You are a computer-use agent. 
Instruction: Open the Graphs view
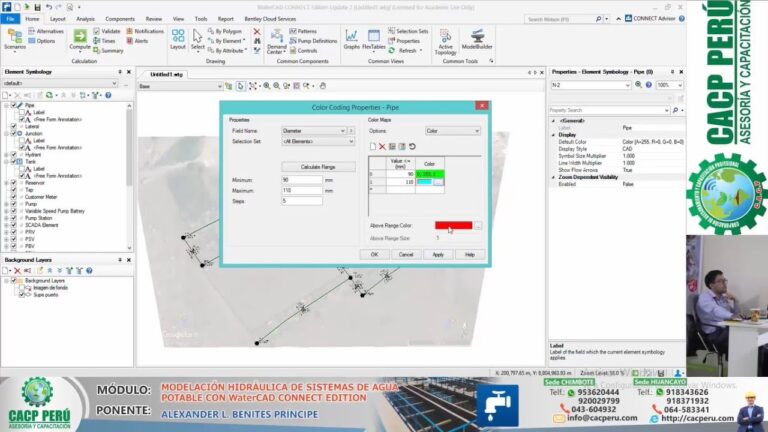pos(351,39)
